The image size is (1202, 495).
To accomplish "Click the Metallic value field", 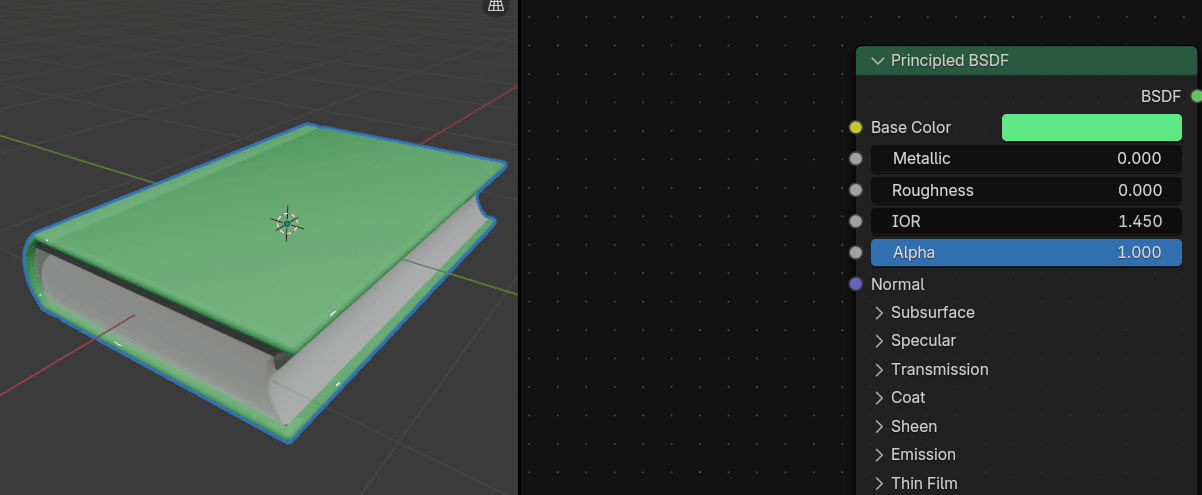I will (1026, 159).
